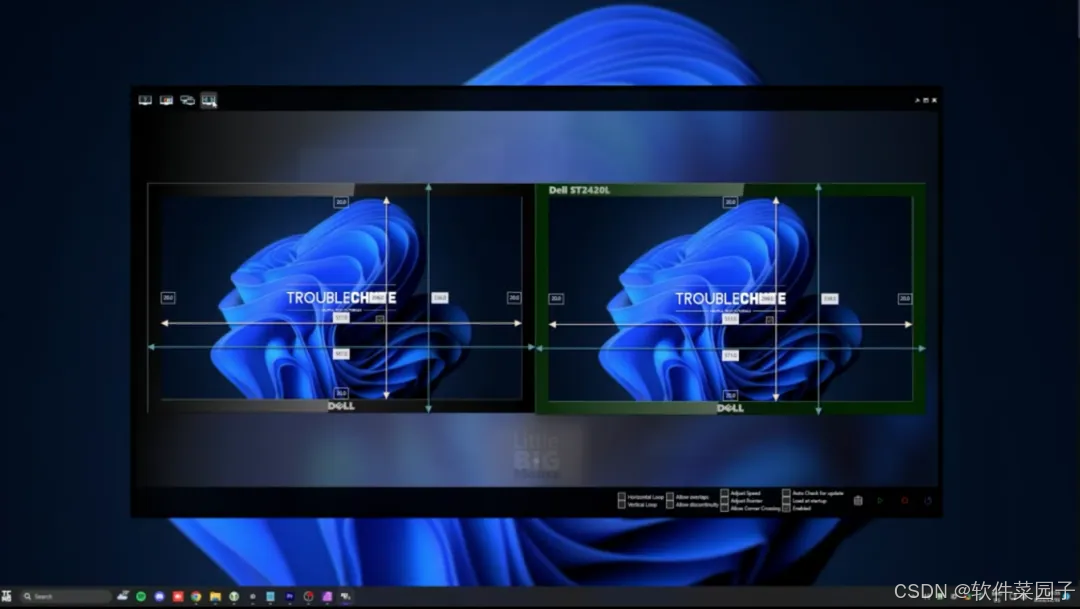Open the red-black circular icon on taskbar
Screen dimensions: 1080x609
coord(309,597)
